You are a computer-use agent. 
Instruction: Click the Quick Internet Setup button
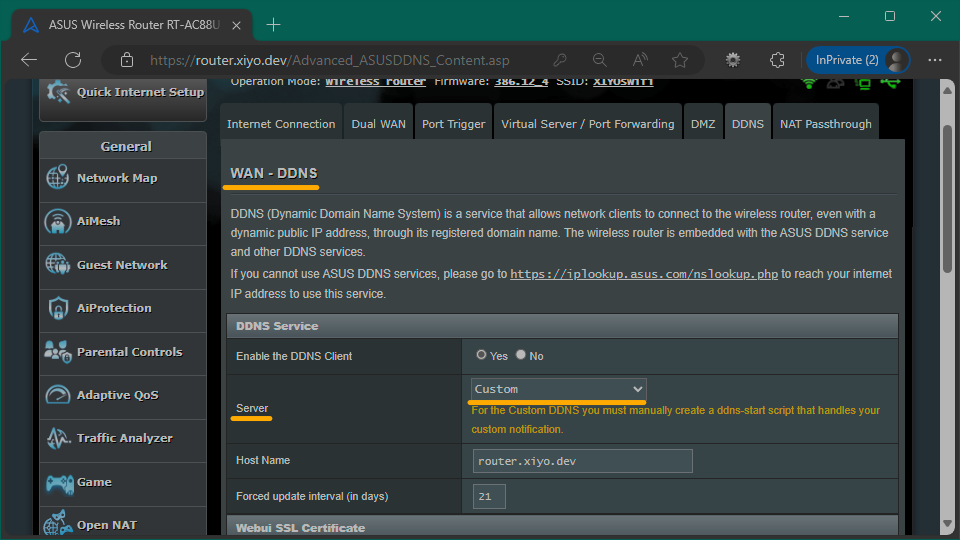(x=122, y=92)
